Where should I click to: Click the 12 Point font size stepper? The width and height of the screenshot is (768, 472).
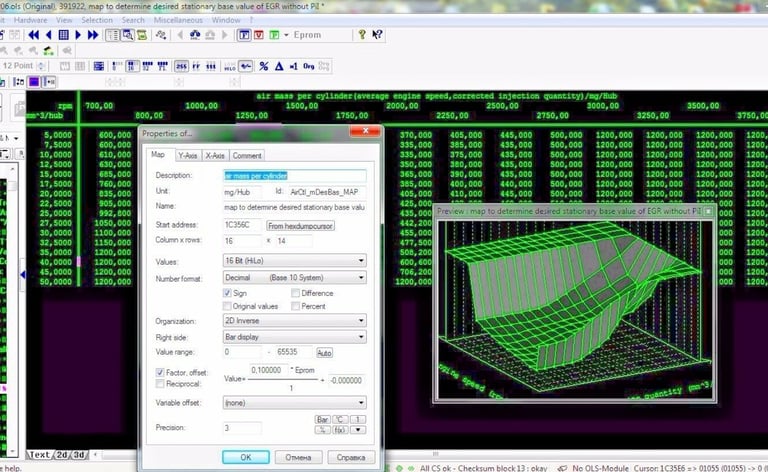point(41,66)
